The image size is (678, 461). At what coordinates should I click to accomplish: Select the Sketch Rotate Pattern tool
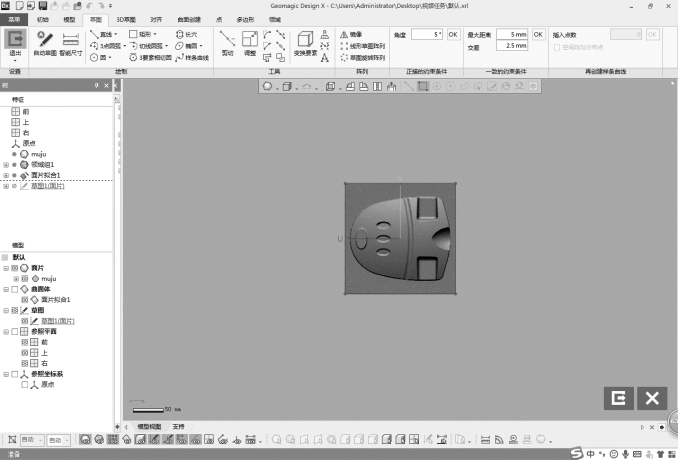(x=363, y=58)
